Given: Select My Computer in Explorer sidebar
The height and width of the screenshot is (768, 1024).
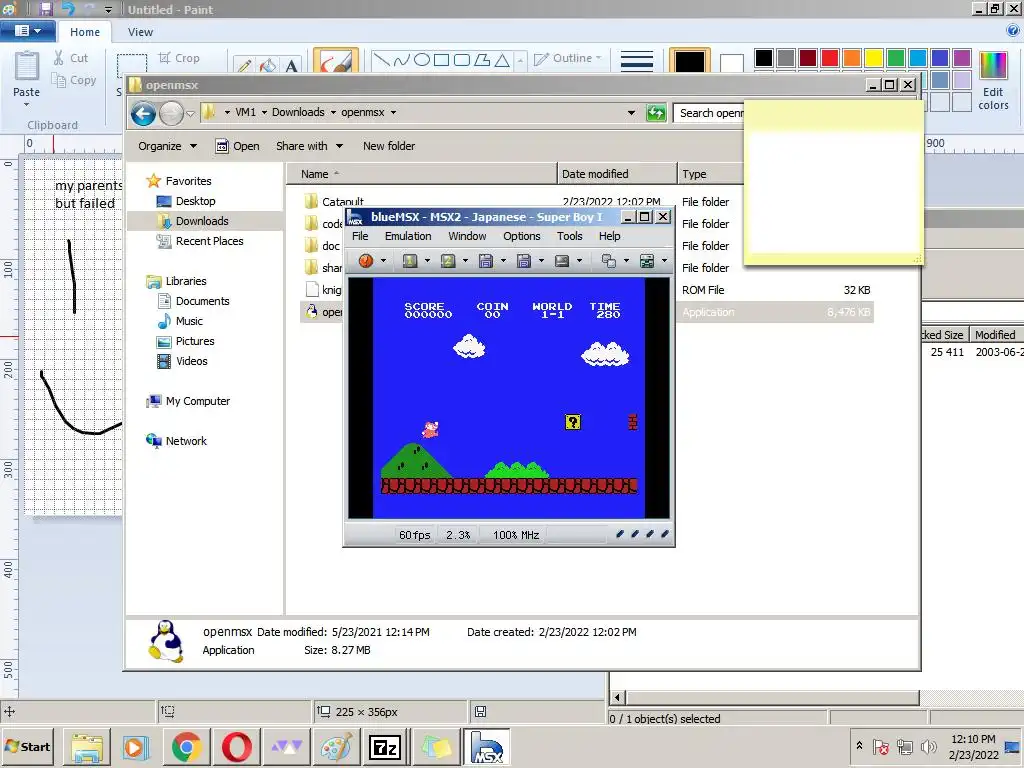Looking at the screenshot, I should point(197,401).
